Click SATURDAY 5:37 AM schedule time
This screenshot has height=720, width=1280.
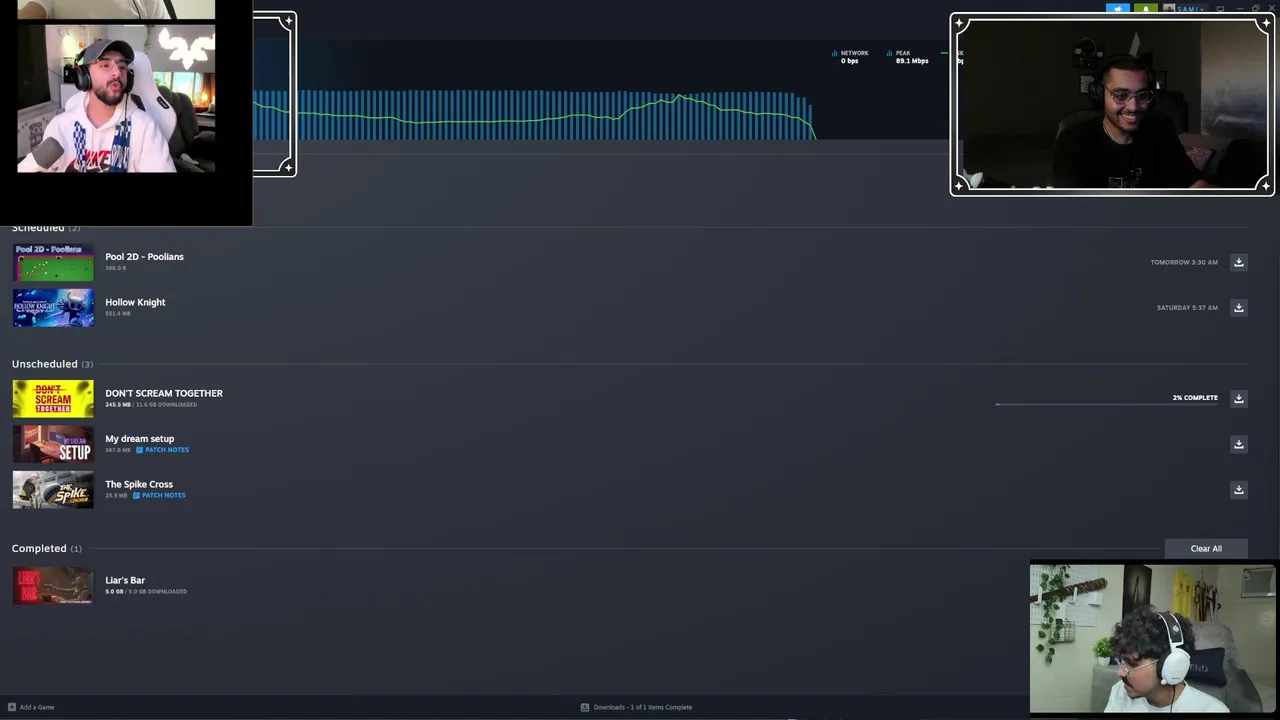point(1187,308)
